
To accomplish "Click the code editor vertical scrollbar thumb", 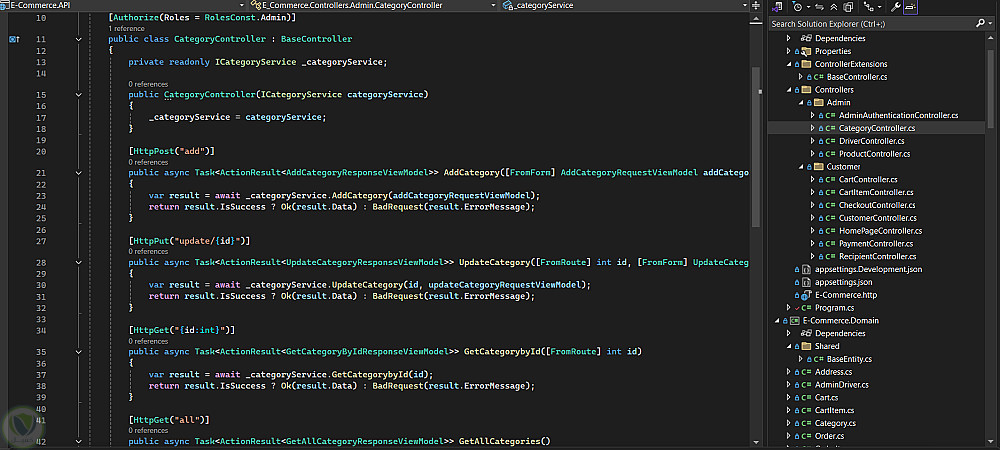I will (756, 147).
